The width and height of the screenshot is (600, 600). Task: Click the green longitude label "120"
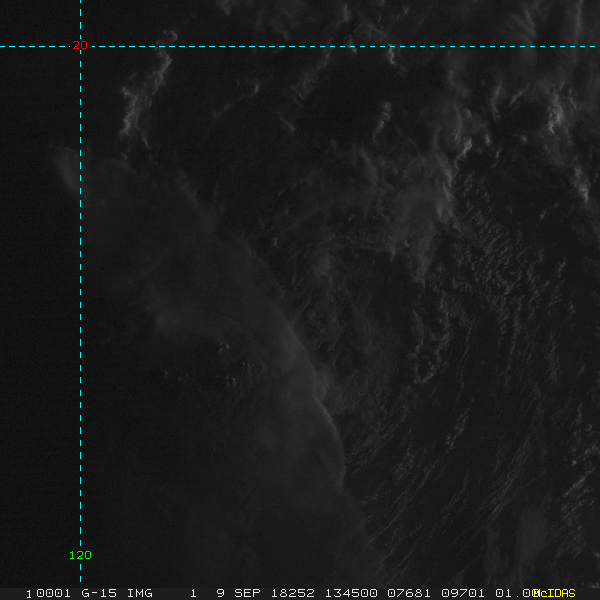click(80, 555)
